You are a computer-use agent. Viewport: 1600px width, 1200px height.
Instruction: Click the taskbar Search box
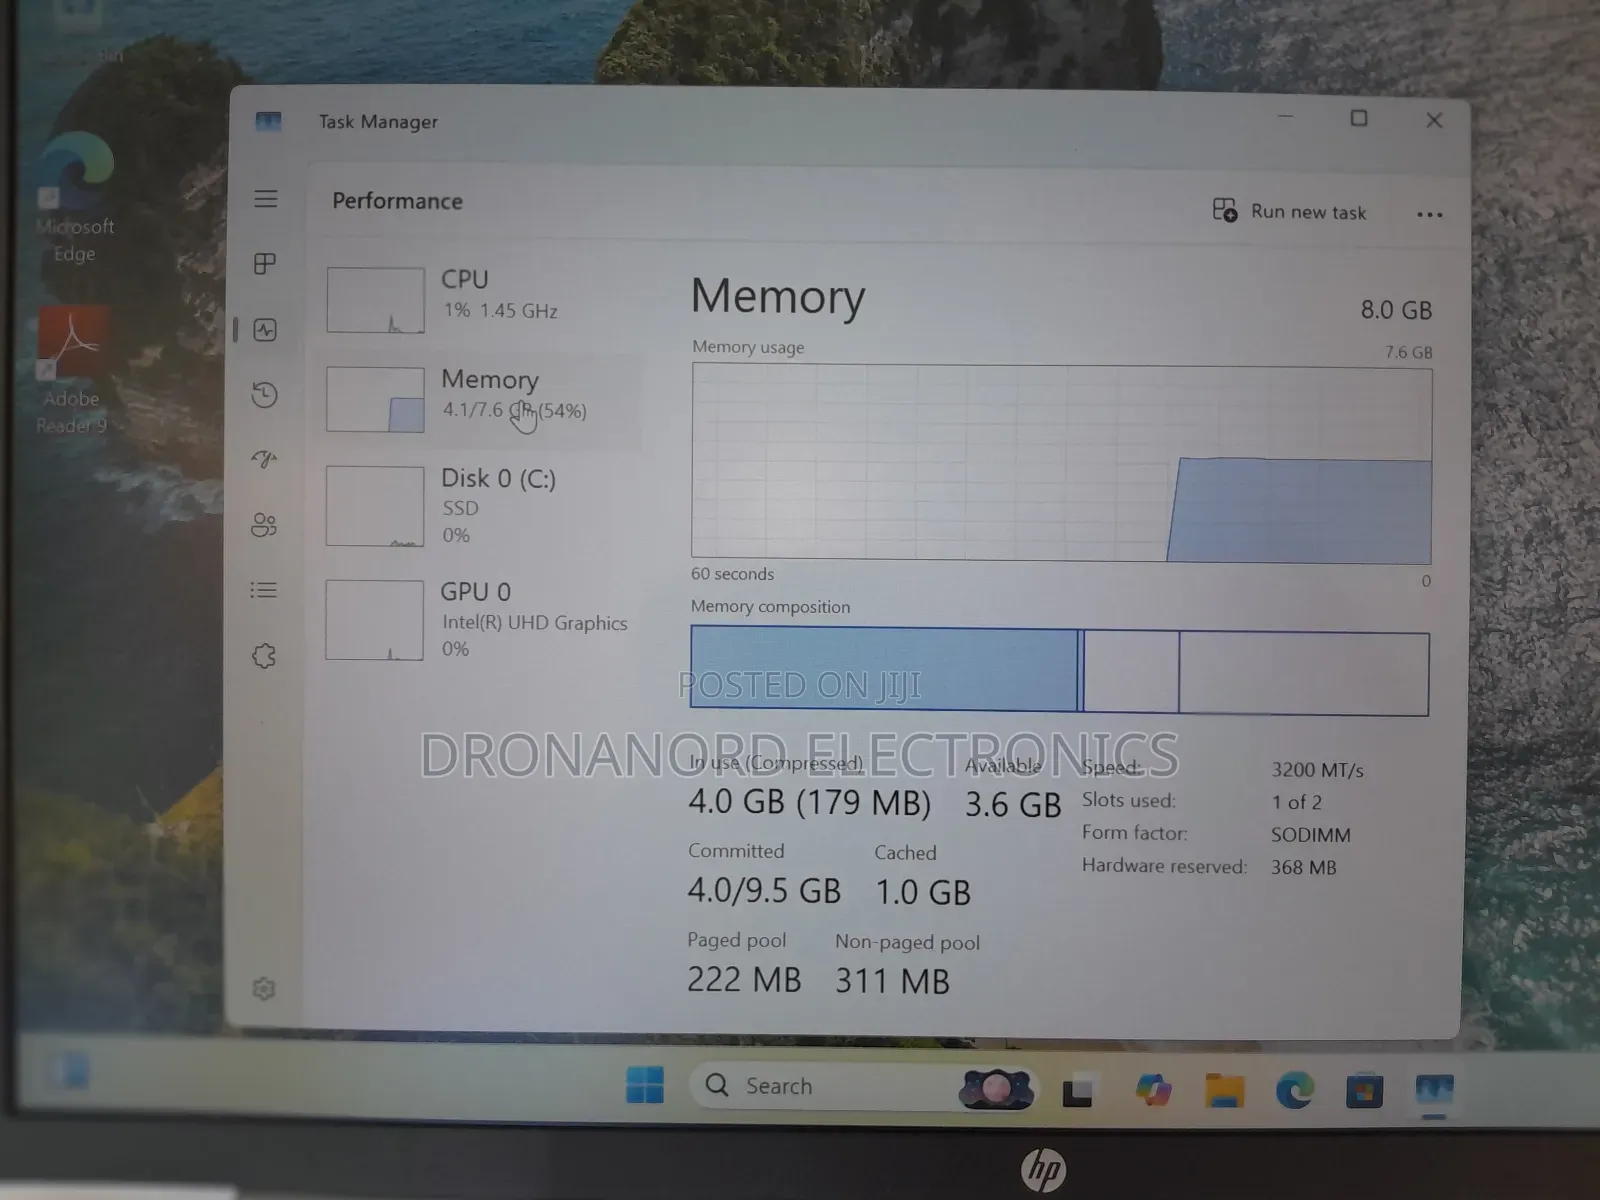pyautogui.click(x=864, y=1086)
